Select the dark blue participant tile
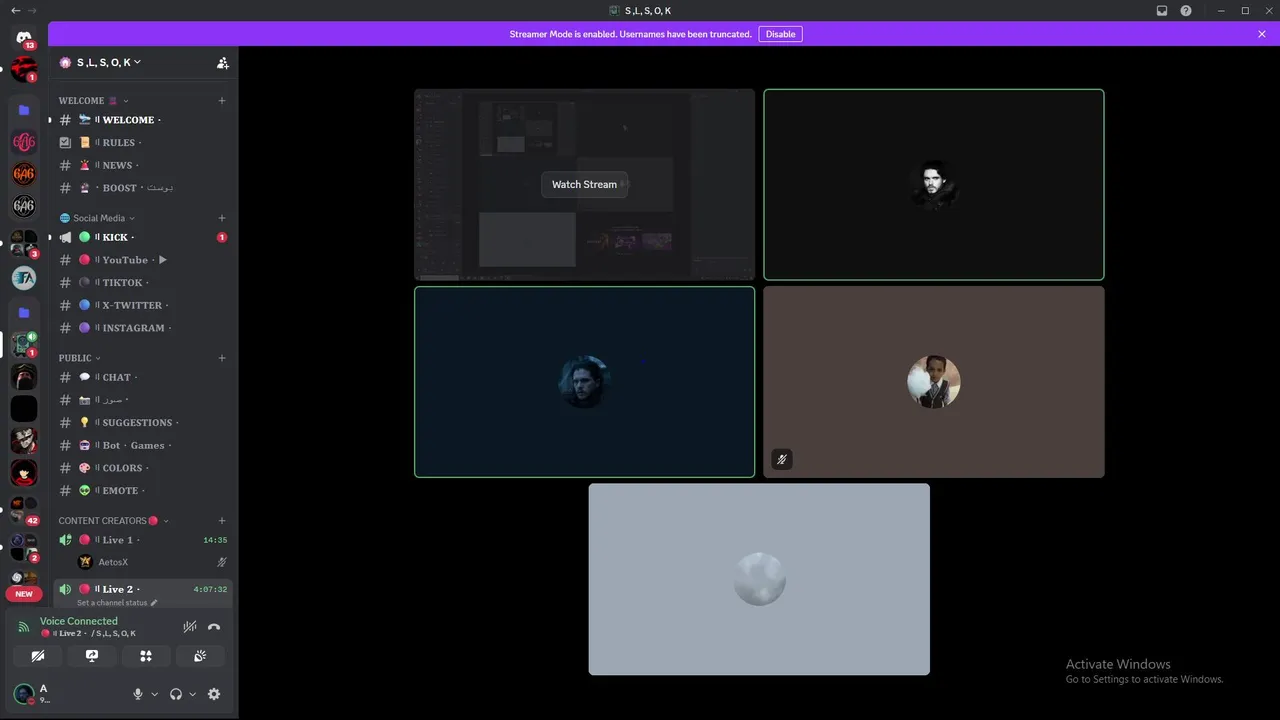The height and width of the screenshot is (720, 1280). coord(585,382)
